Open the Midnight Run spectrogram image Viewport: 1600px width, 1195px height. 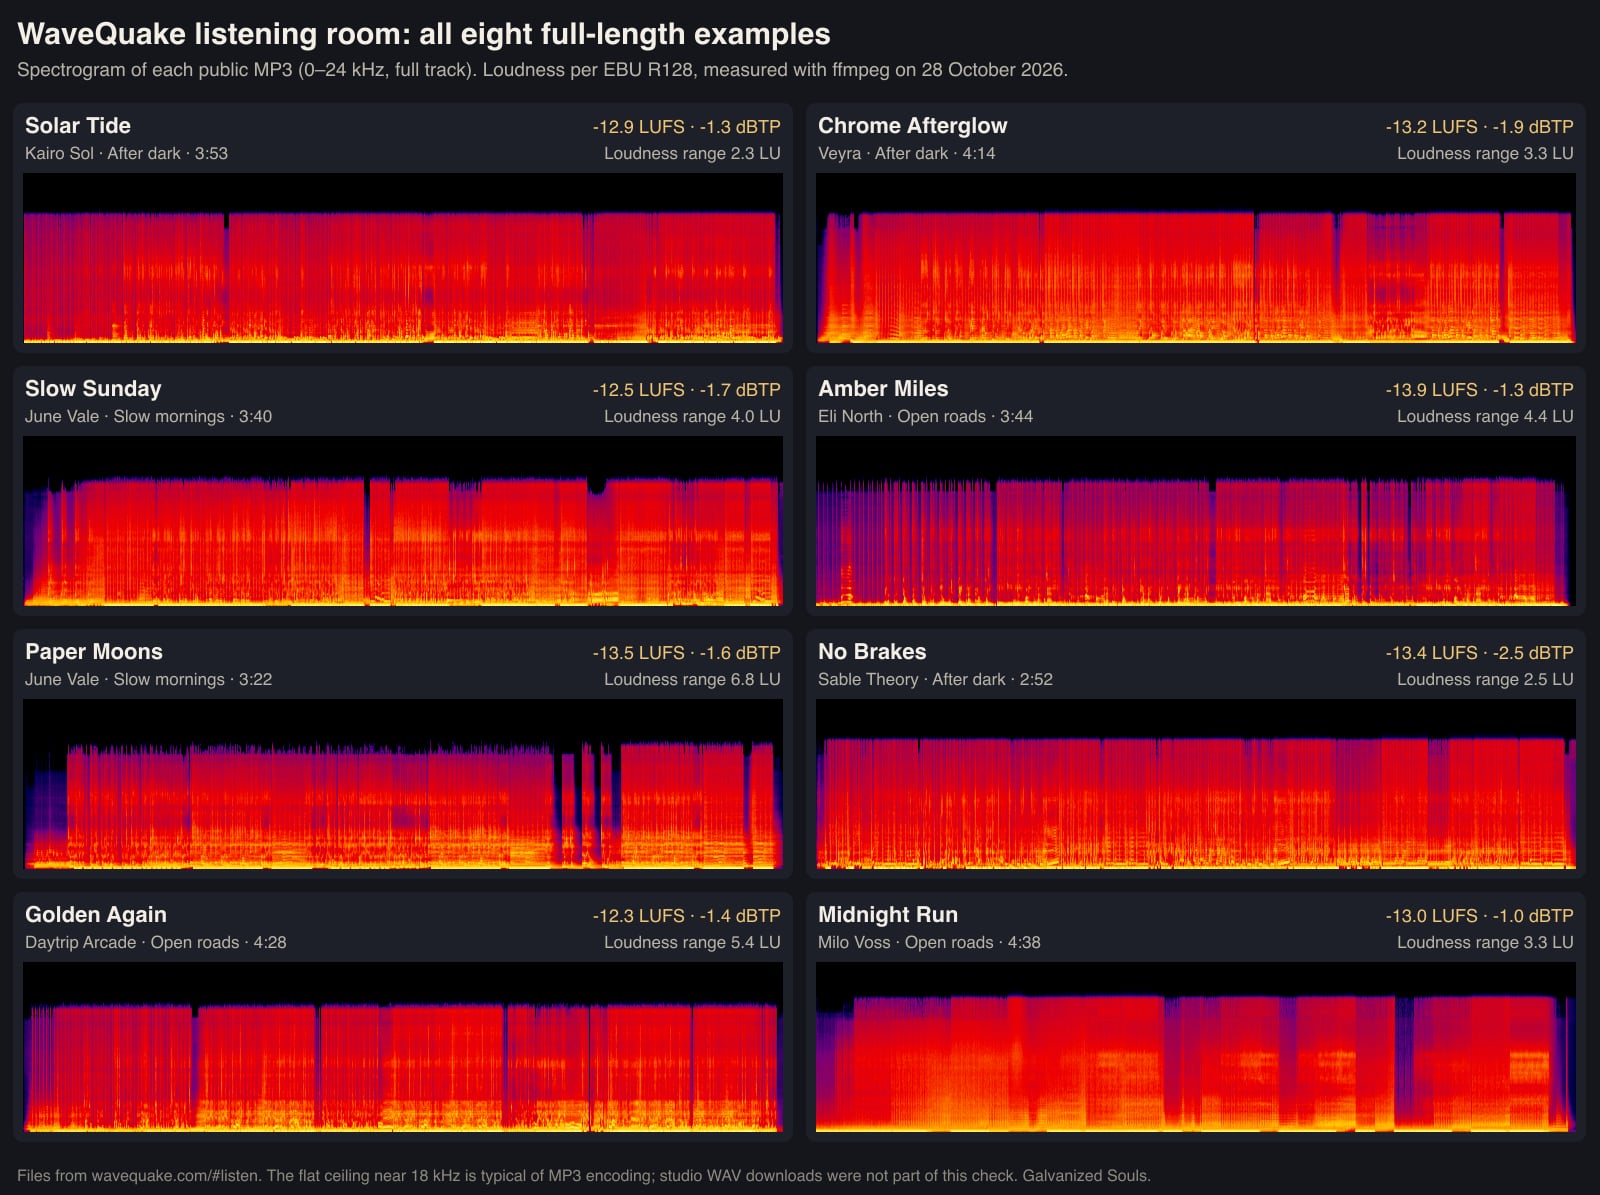pyautogui.click(x=1196, y=1047)
